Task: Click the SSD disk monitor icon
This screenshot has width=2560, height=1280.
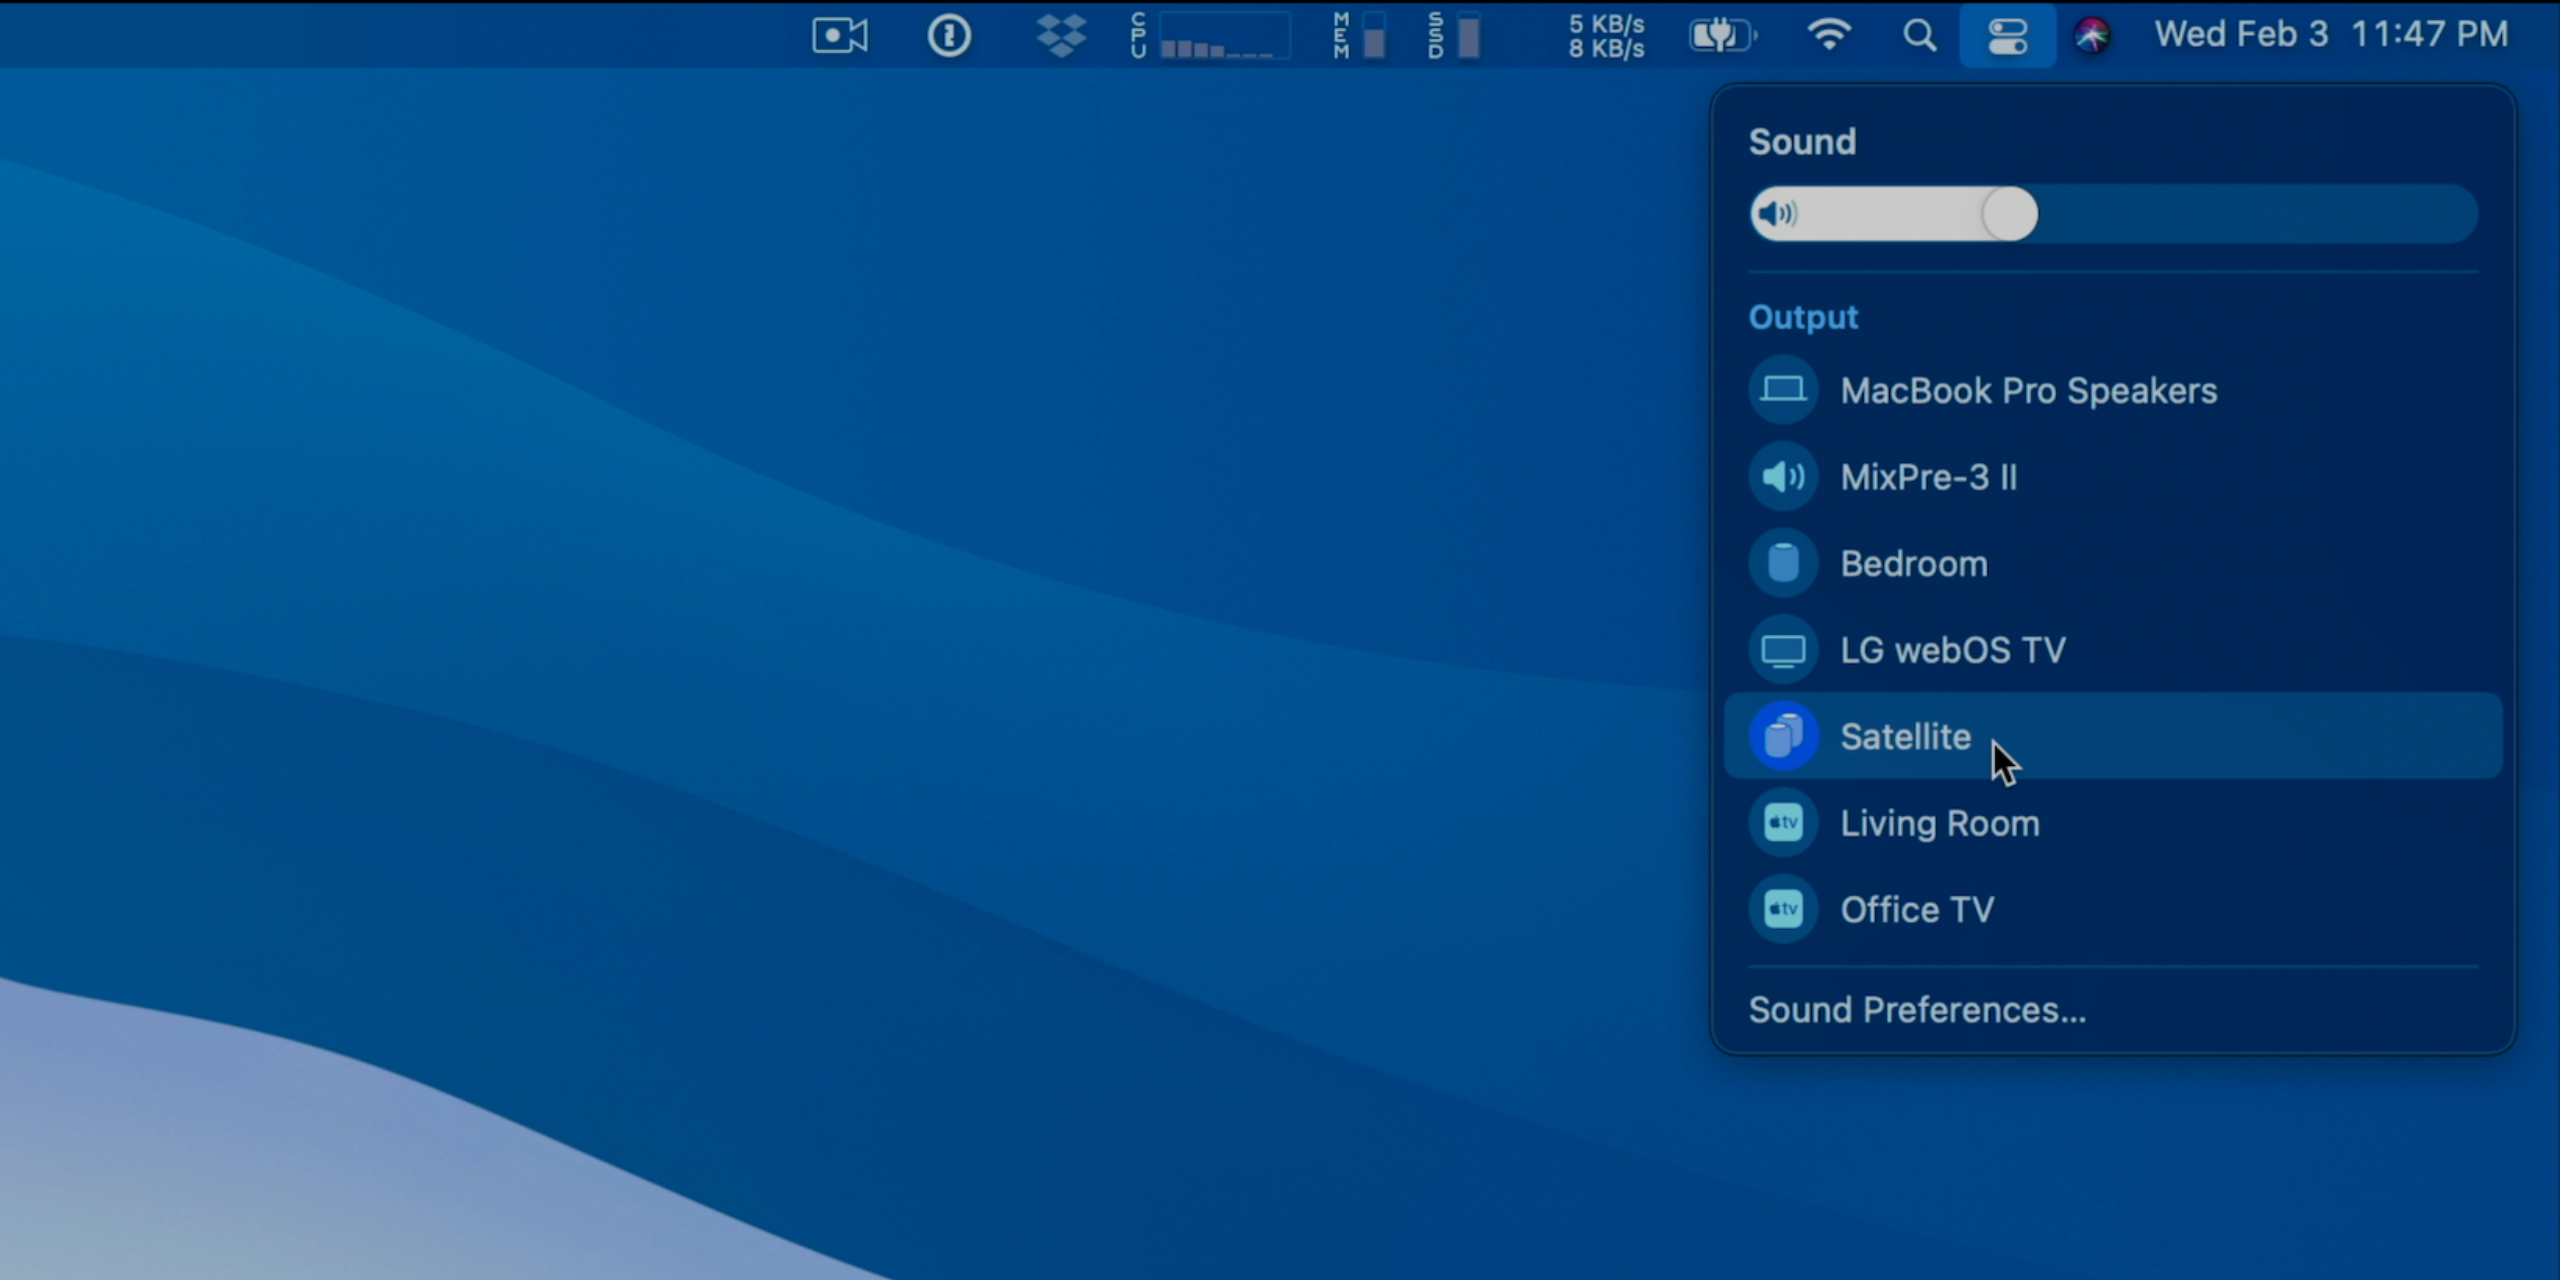Action: pyautogui.click(x=1455, y=36)
